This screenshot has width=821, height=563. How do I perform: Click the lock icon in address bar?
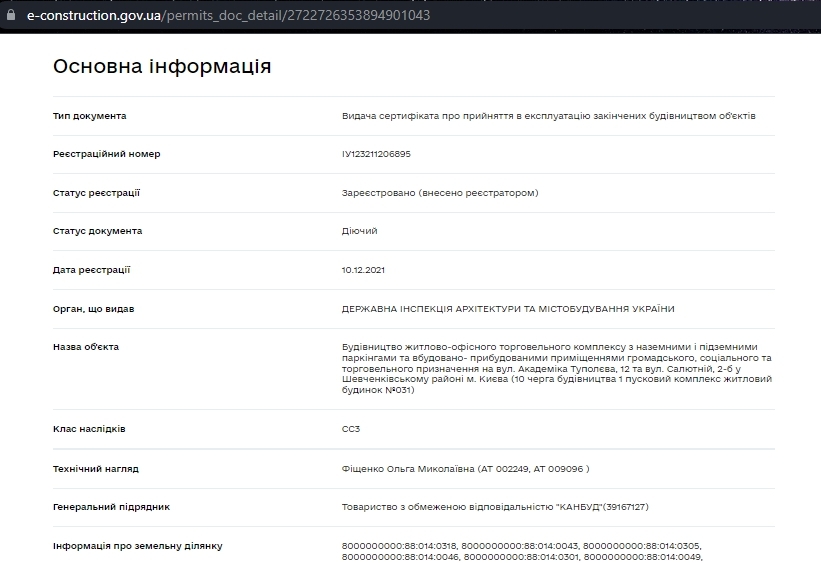point(10,15)
